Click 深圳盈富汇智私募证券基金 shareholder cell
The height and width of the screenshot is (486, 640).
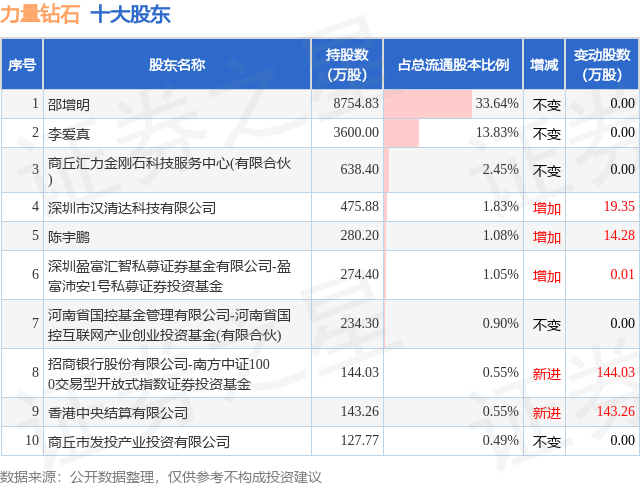[x=177, y=275]
